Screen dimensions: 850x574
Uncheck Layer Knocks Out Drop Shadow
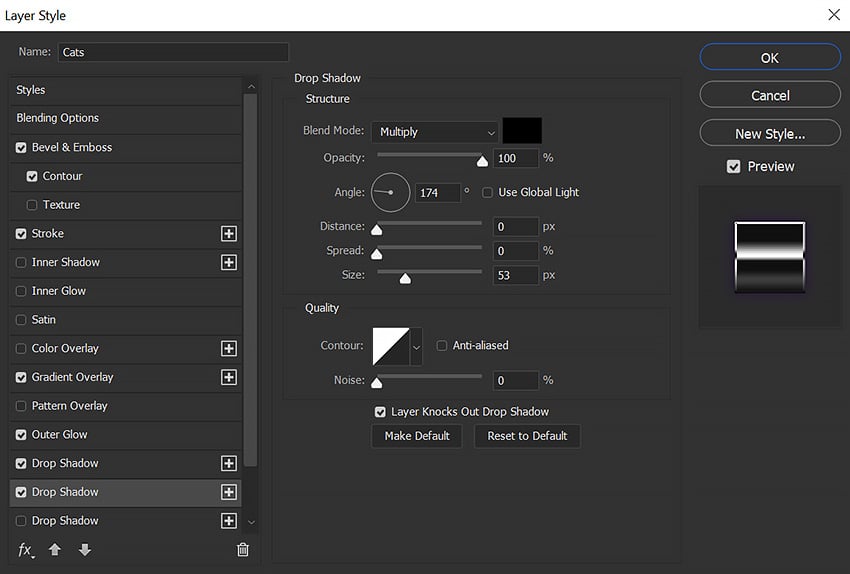(380, 412)
